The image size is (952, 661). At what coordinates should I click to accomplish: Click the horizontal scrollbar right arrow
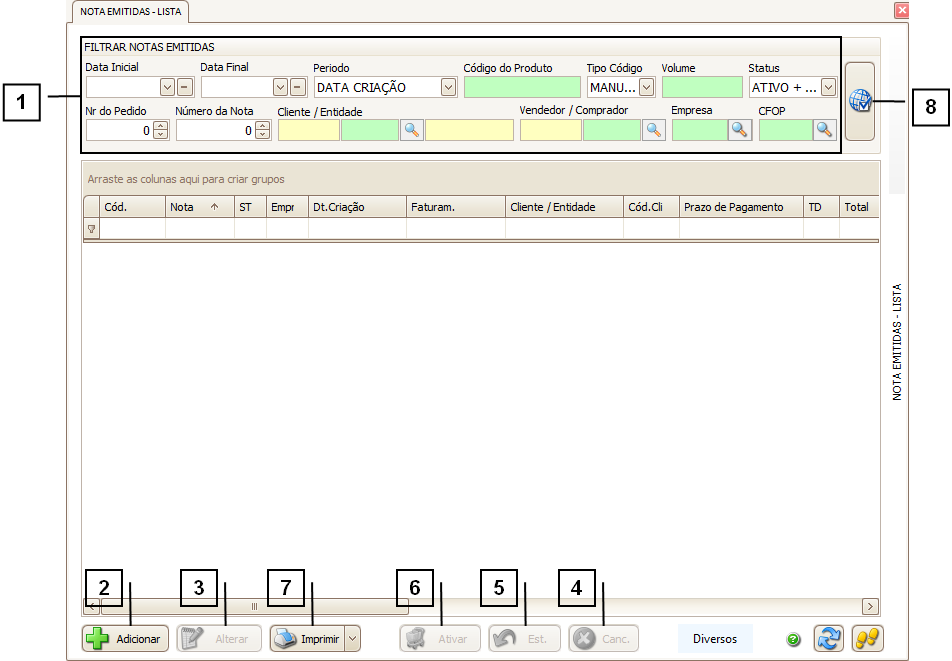(869, 606)
